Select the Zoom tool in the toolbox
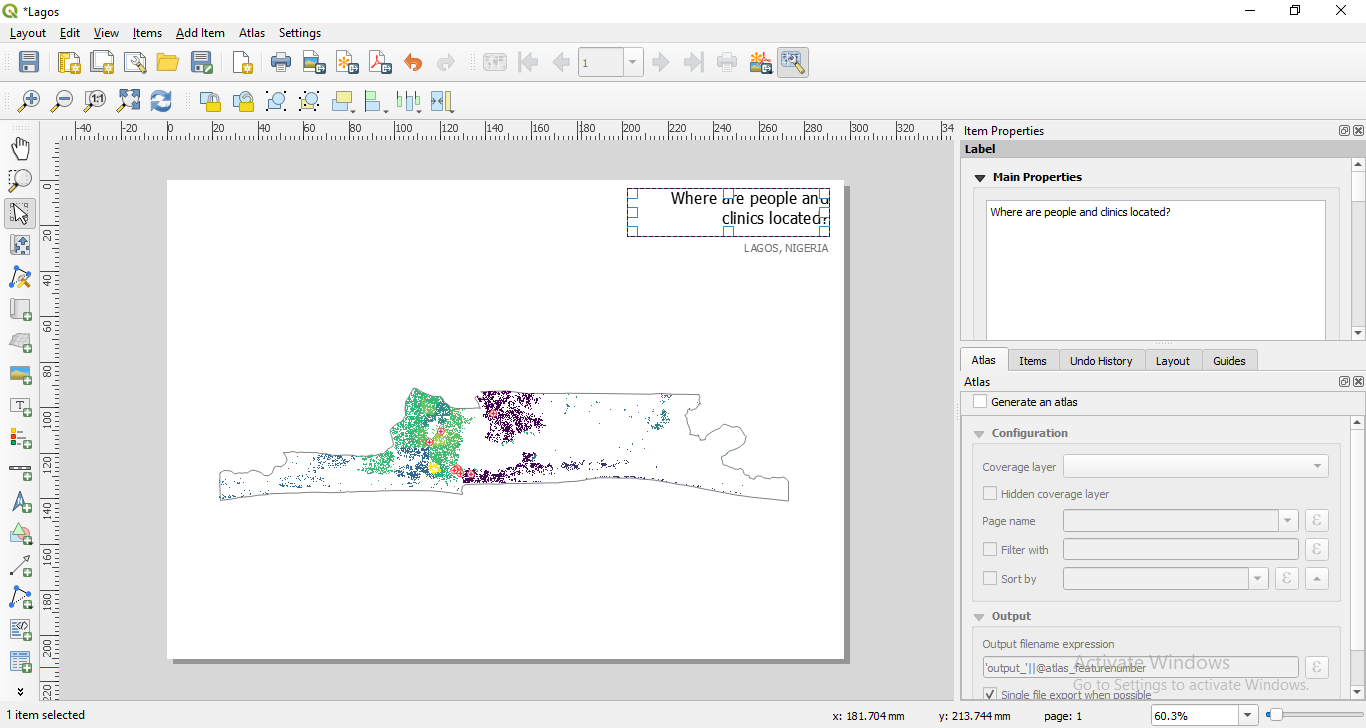The width and height of the screenshot is (1366, 728). (x=20, y=181)
